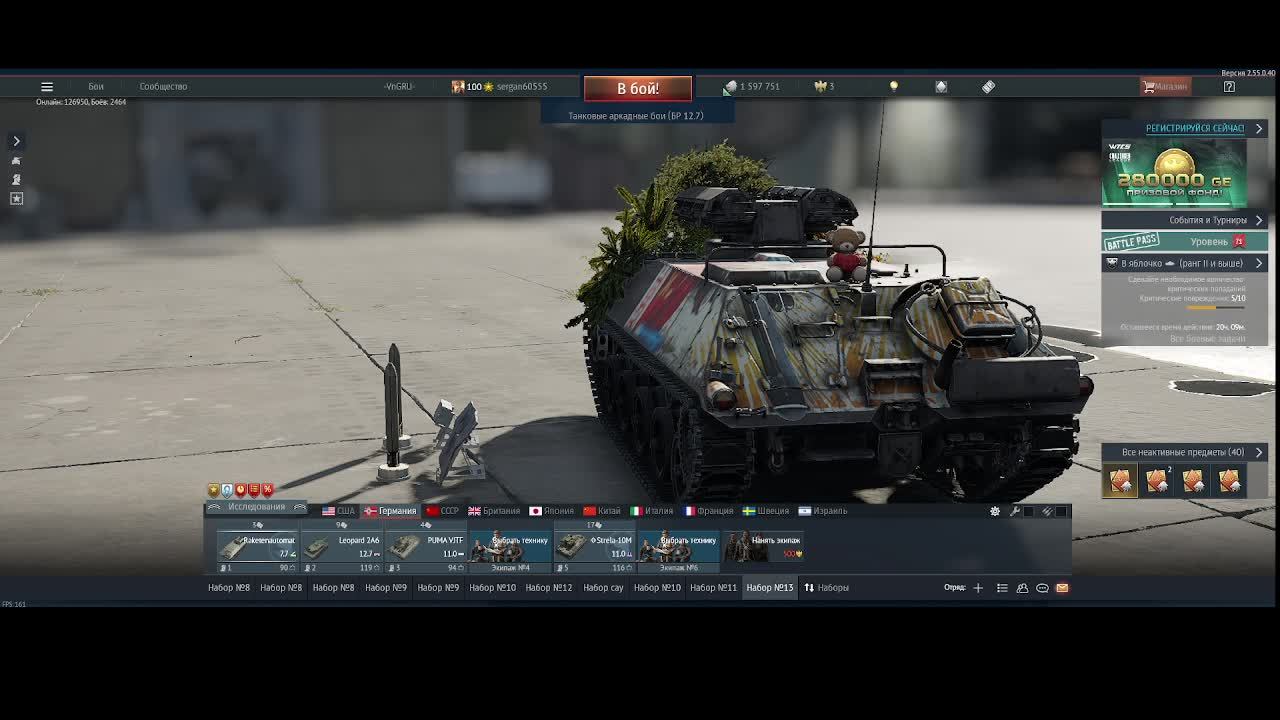Open the main hamburger menu
Image resolution: width=1280 pixels, height=720 pixels.
click(47, 87)
